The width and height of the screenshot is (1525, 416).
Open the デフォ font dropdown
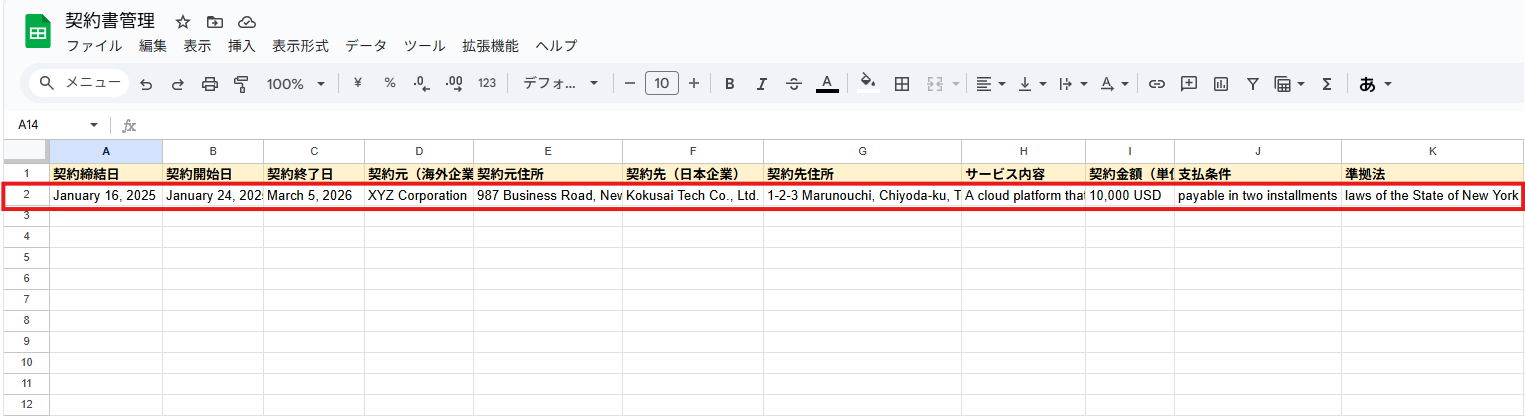[x=560, y=84]
